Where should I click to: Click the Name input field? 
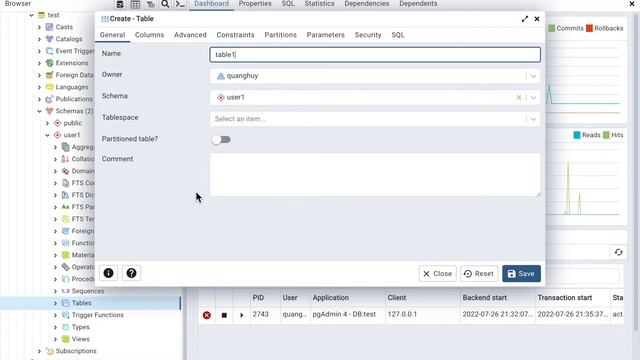[x=375, y=55]
